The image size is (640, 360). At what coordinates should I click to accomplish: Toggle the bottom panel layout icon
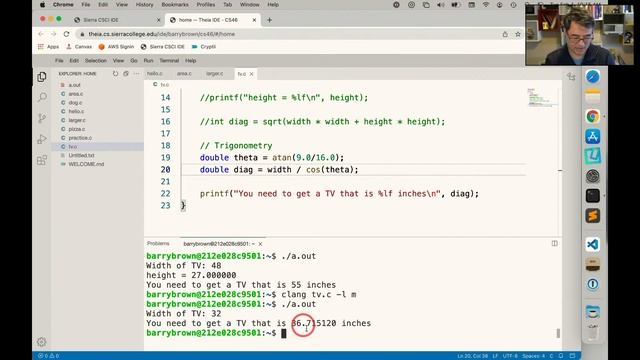pyautogui.click(x=572, y=356)
